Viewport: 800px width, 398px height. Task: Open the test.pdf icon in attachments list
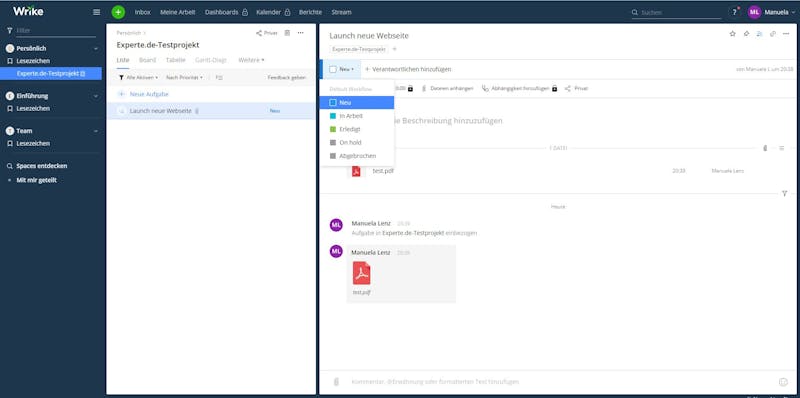[x=356, y=171]
